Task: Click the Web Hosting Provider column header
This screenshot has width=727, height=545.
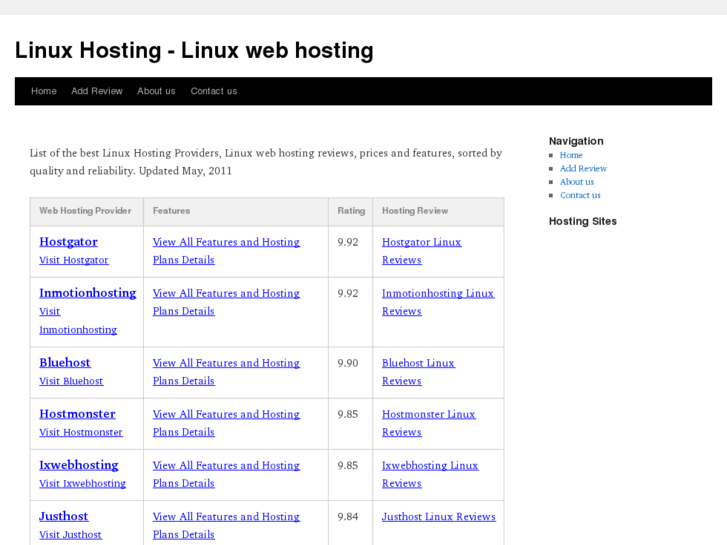Action: point(85,211)
